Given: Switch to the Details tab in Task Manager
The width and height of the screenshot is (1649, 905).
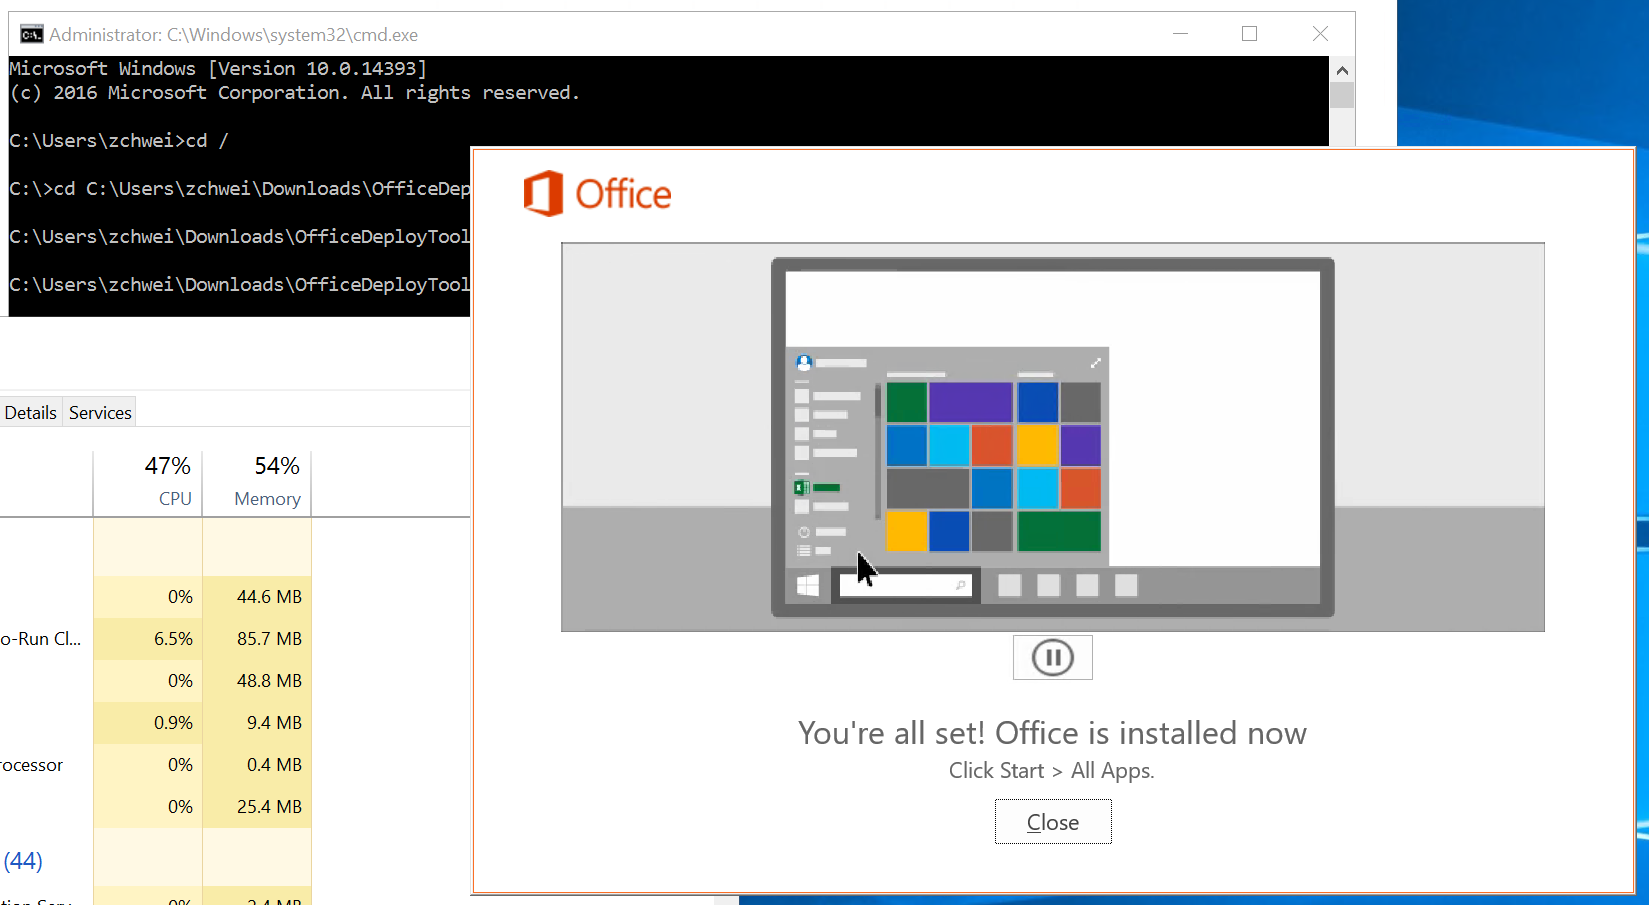Looking at the screenshot, I should point(30,411).
